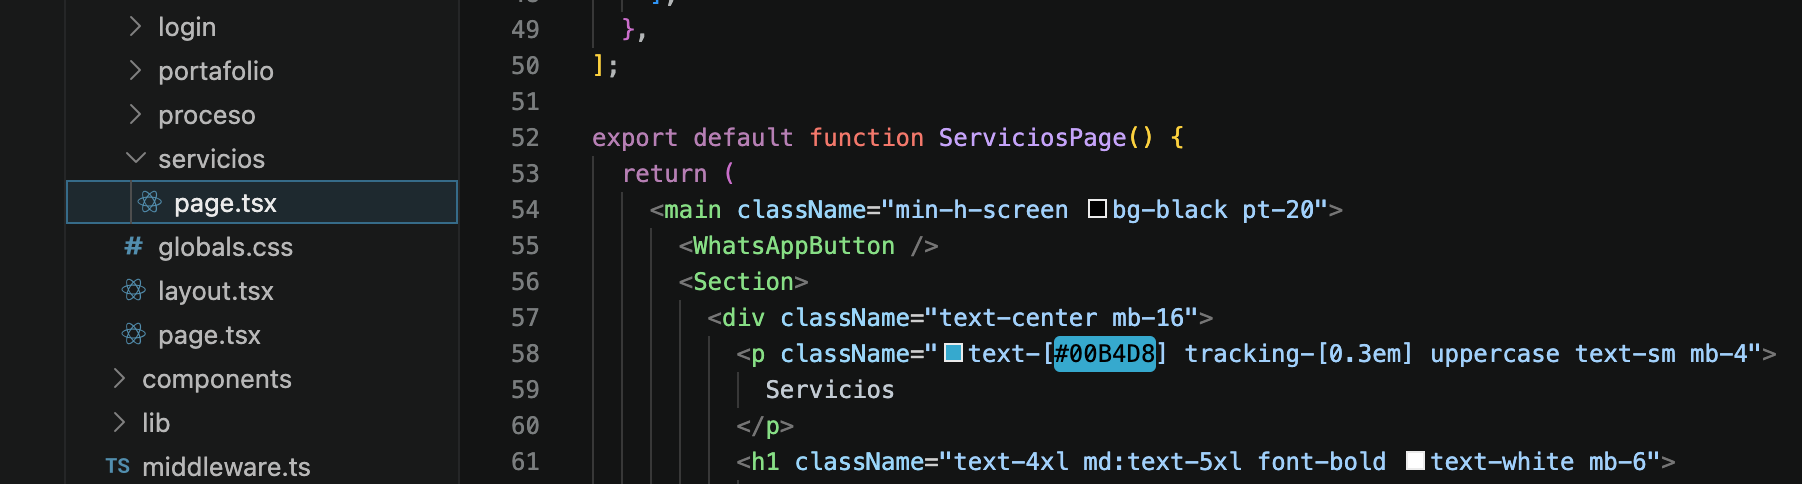The image size is (1802, 484).
Task: Open the root page.tsx under layout.tsx
Action: 262,335
